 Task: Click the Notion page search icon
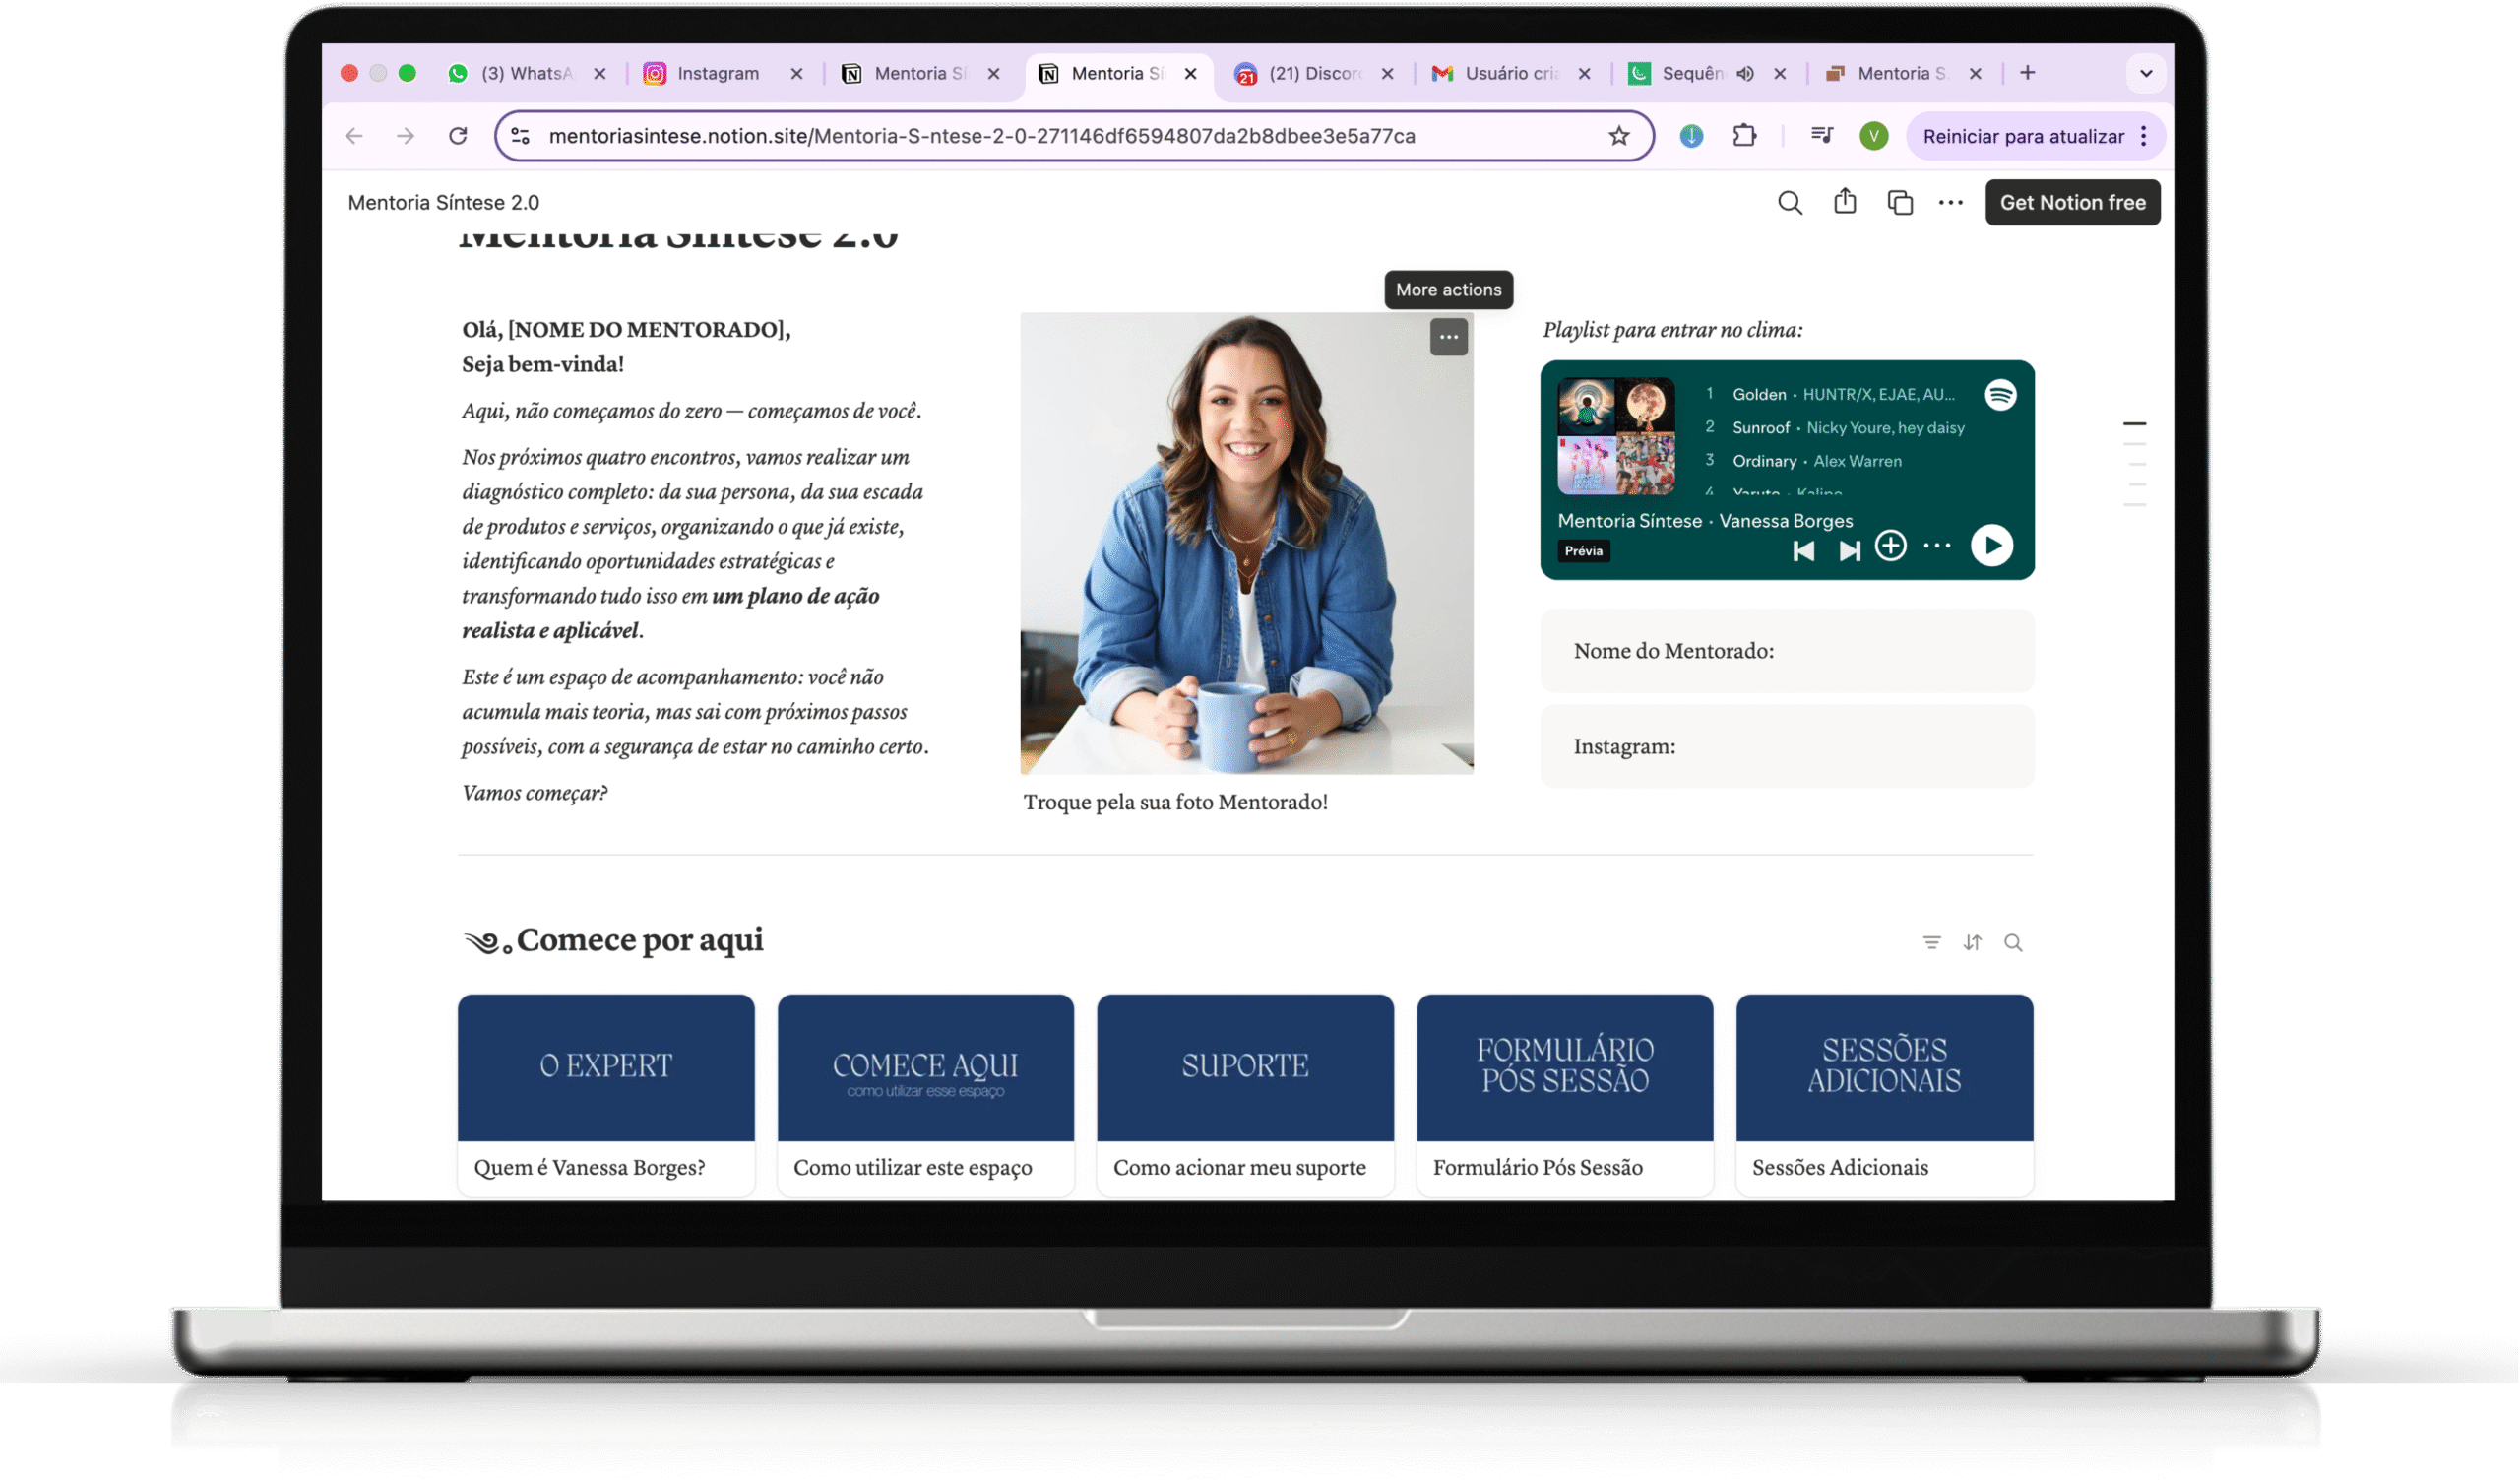coord(1789,203)
